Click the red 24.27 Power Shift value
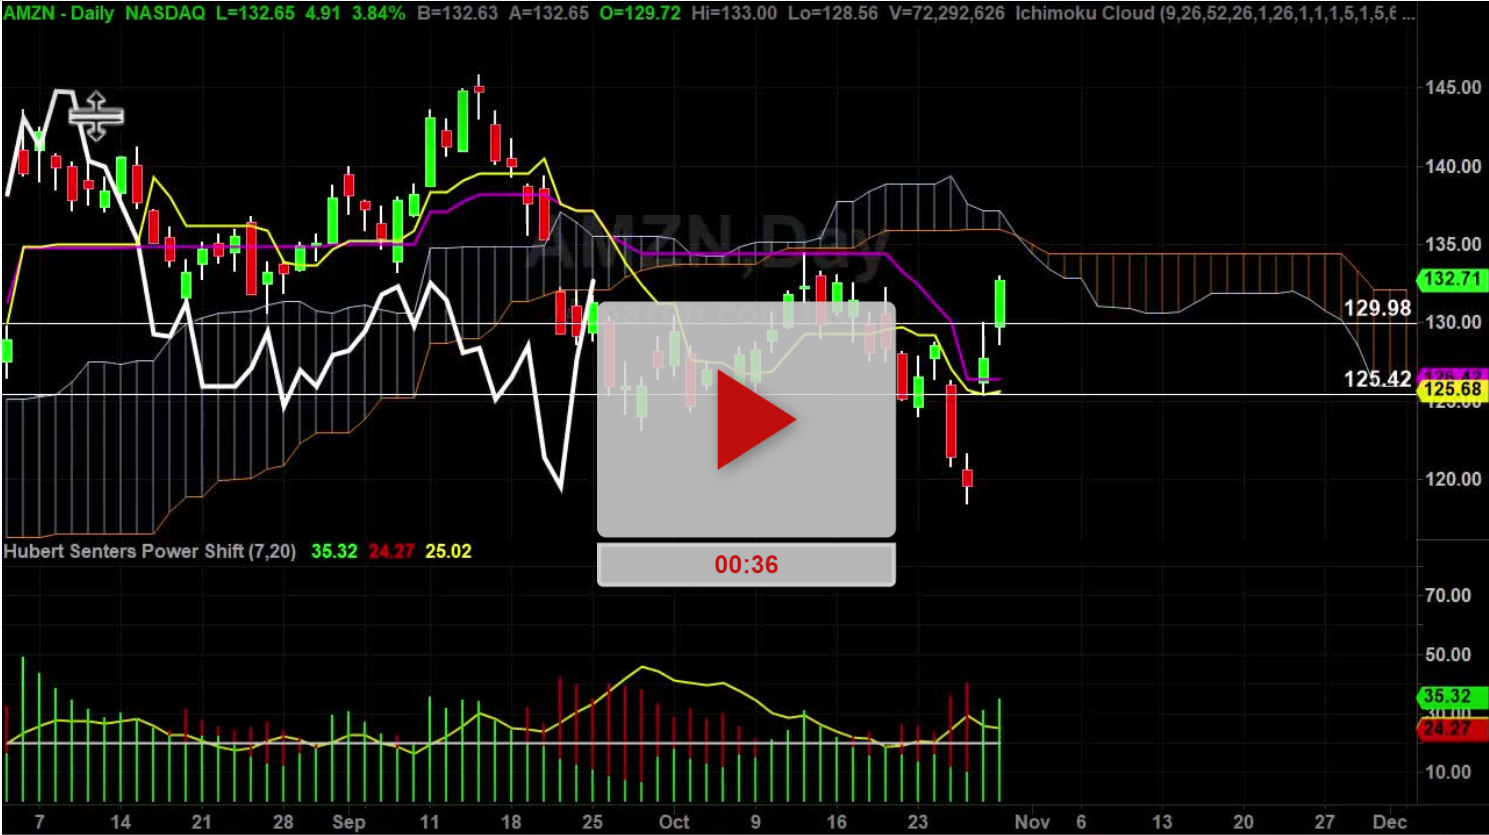1489x835 pixels. pyautogui.click(x=391, y=551)
